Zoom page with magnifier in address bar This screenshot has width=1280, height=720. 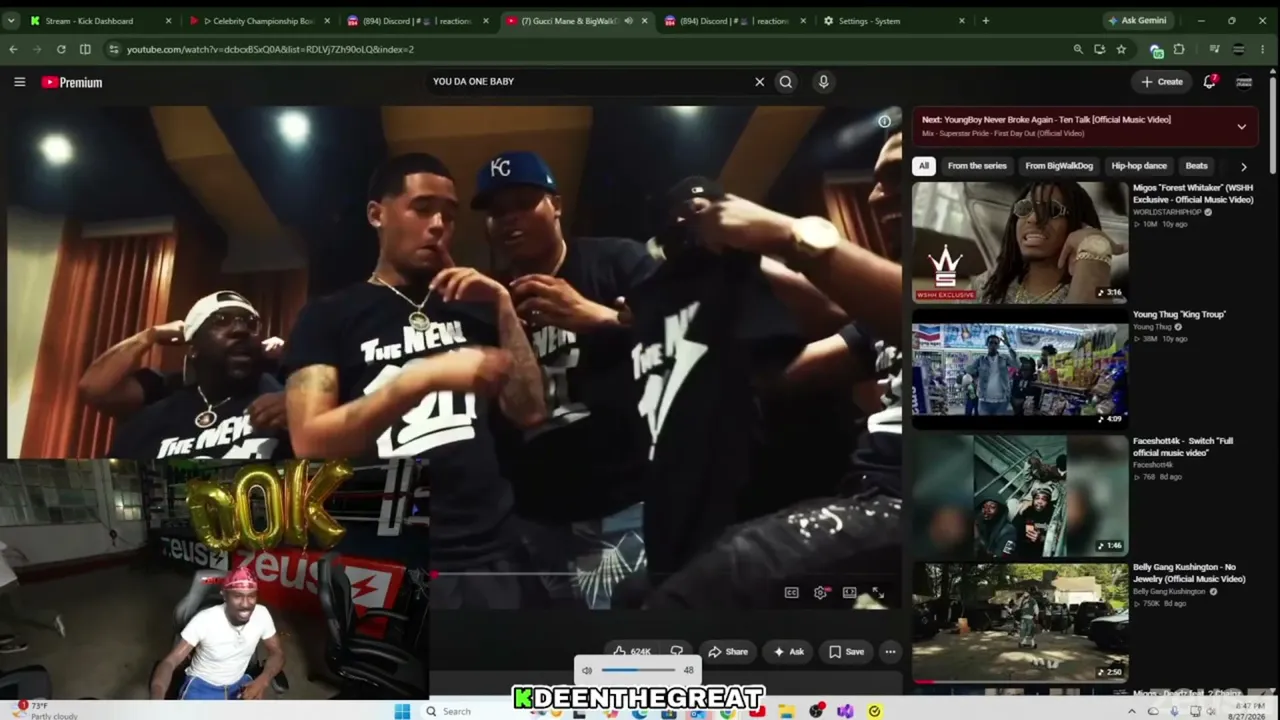[x=1078, y=49]
